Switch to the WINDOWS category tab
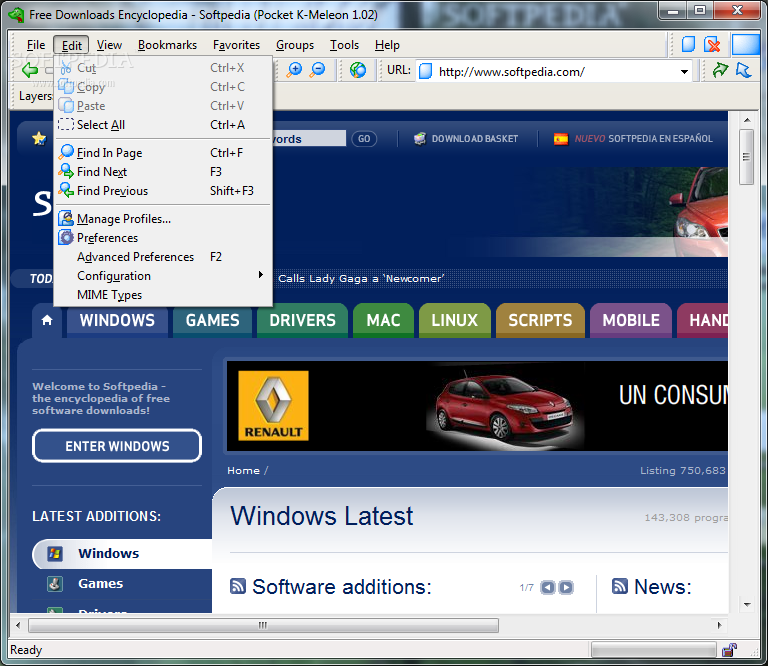The width and height of the screenshot is (768, 666). 117,320
